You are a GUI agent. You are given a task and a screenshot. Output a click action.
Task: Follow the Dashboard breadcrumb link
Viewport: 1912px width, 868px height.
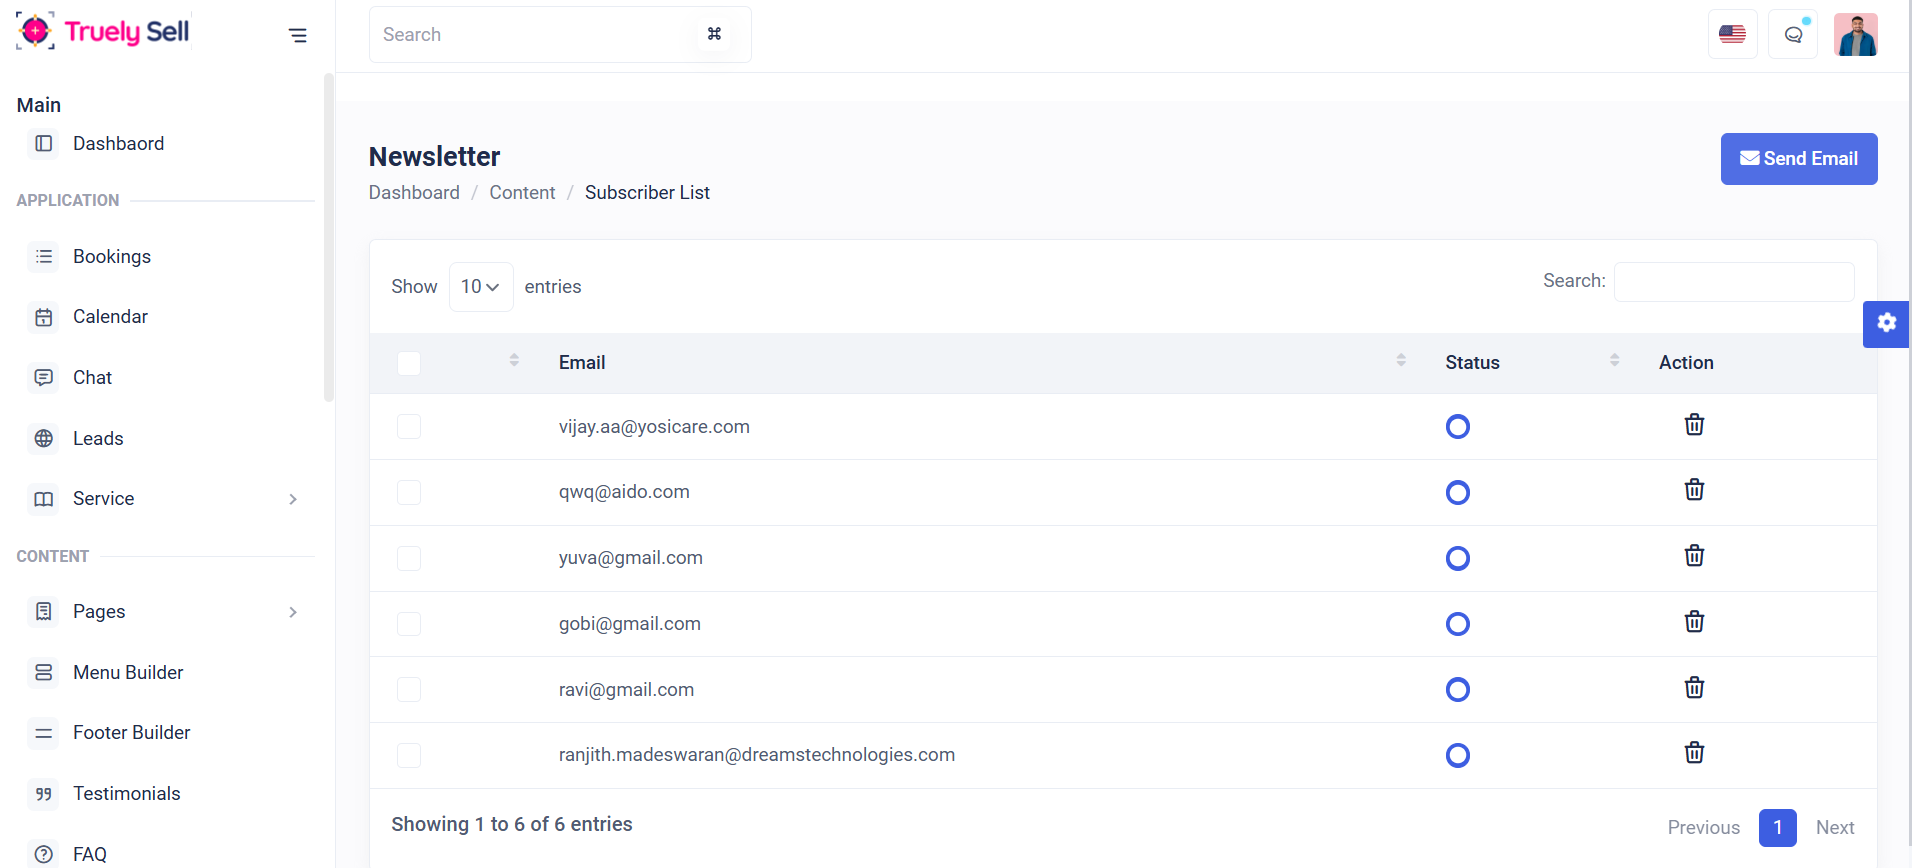point(414,193)
